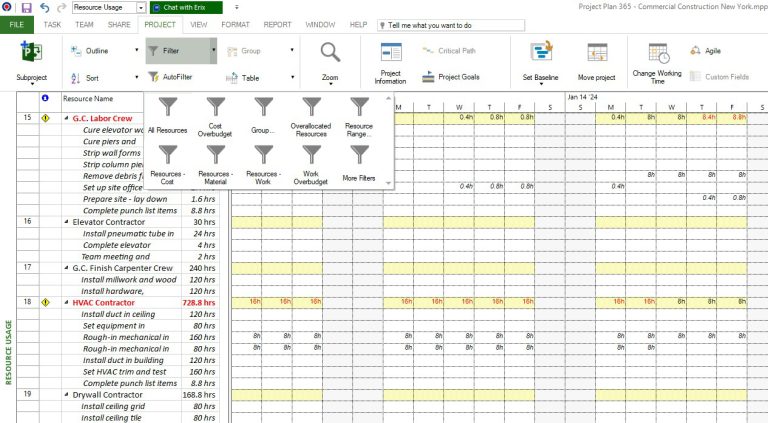
Task: Click the Save icon in quick access toolbar
Action: point(26,7)
